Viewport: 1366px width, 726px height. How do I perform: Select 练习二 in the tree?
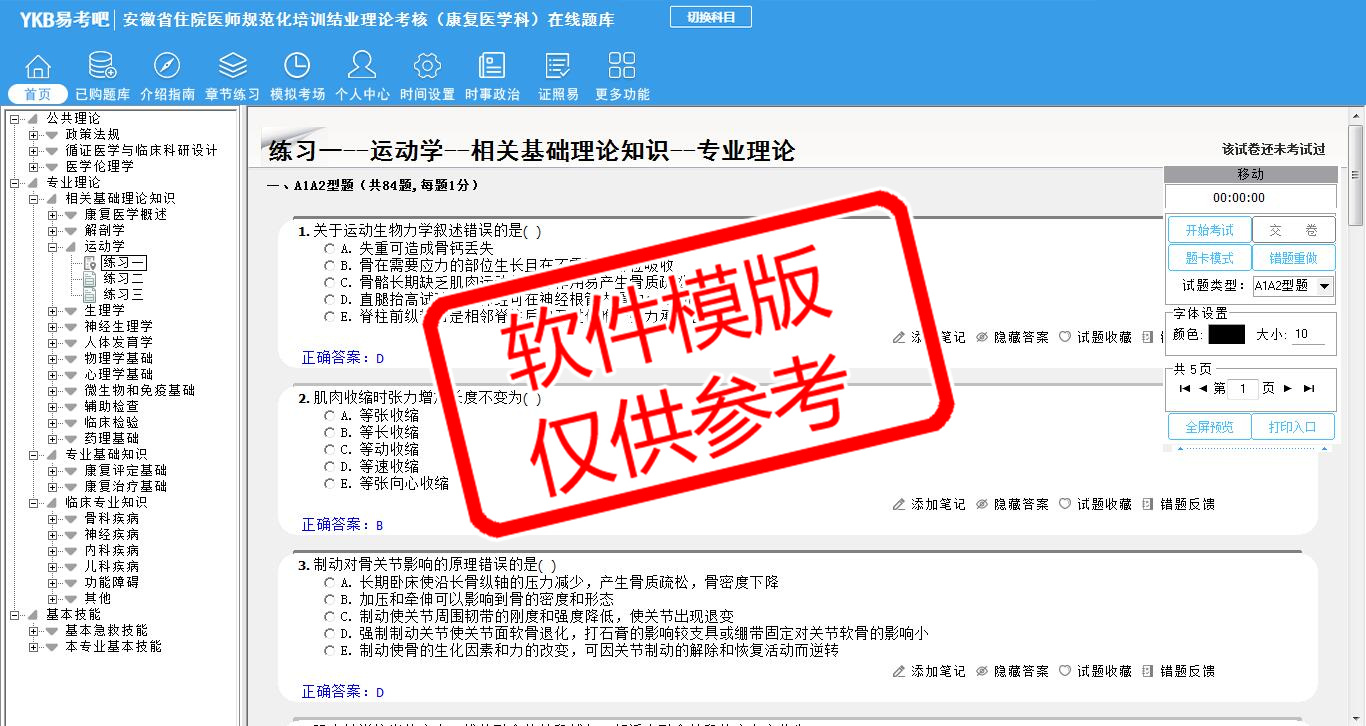(x=123, y=279)
